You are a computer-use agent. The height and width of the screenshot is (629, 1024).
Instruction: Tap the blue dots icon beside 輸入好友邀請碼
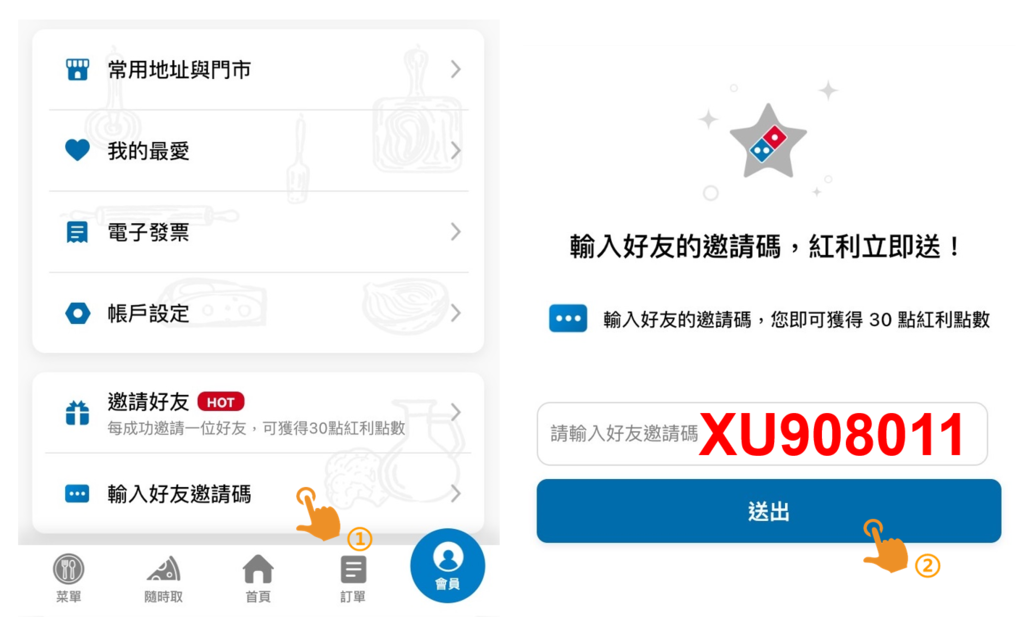(77, 494)
